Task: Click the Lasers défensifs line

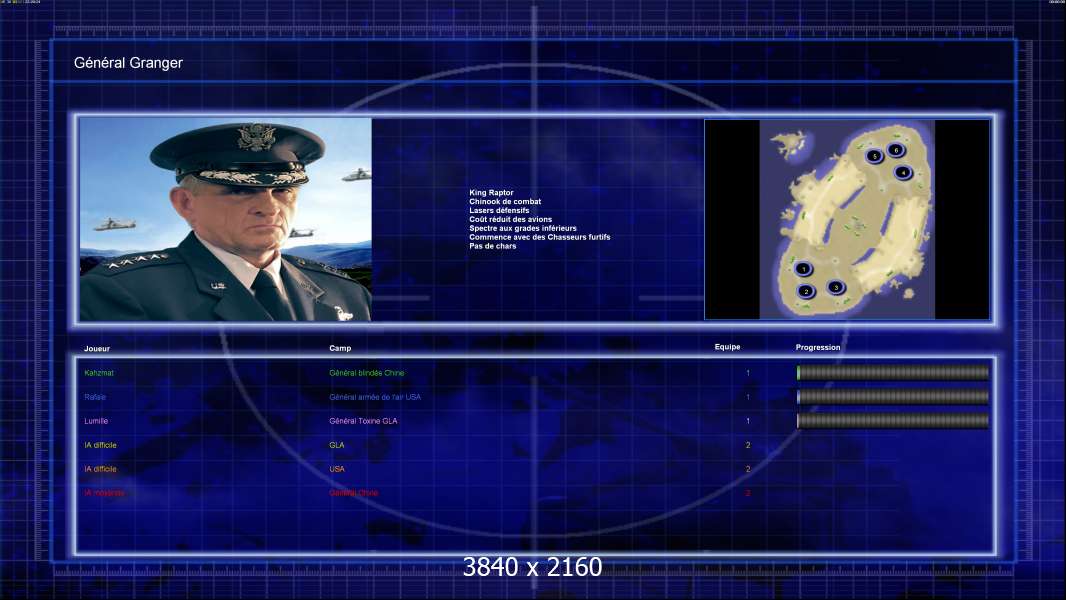Action: click(x=499, y=211)
